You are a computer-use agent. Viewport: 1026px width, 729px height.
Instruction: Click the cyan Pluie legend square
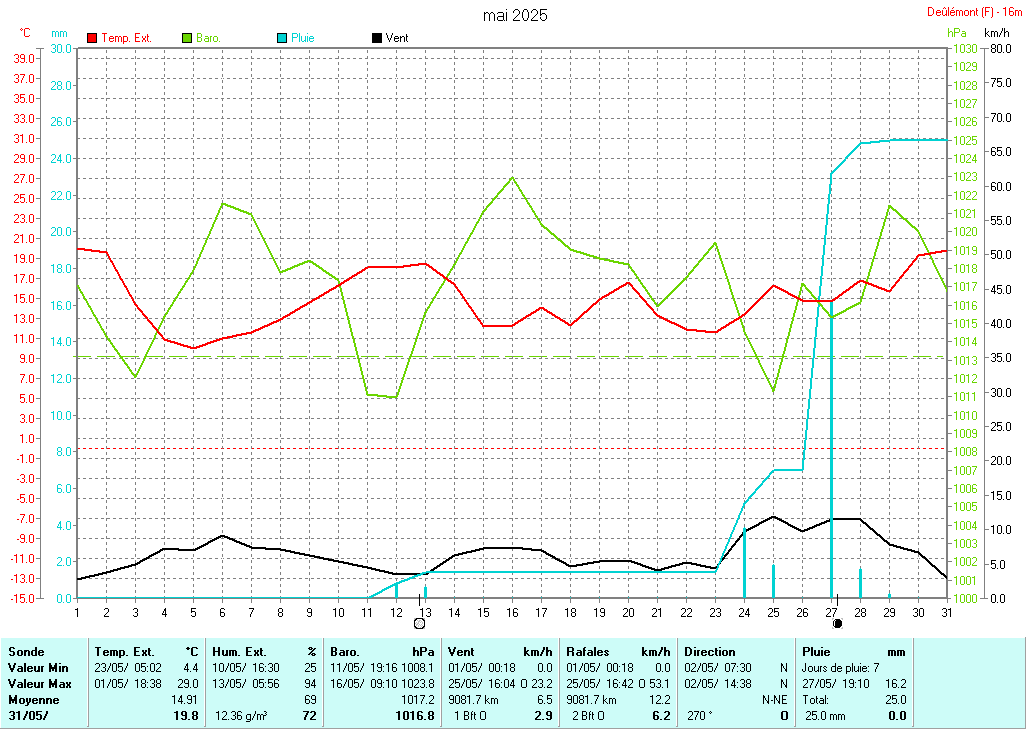(282, 38)
